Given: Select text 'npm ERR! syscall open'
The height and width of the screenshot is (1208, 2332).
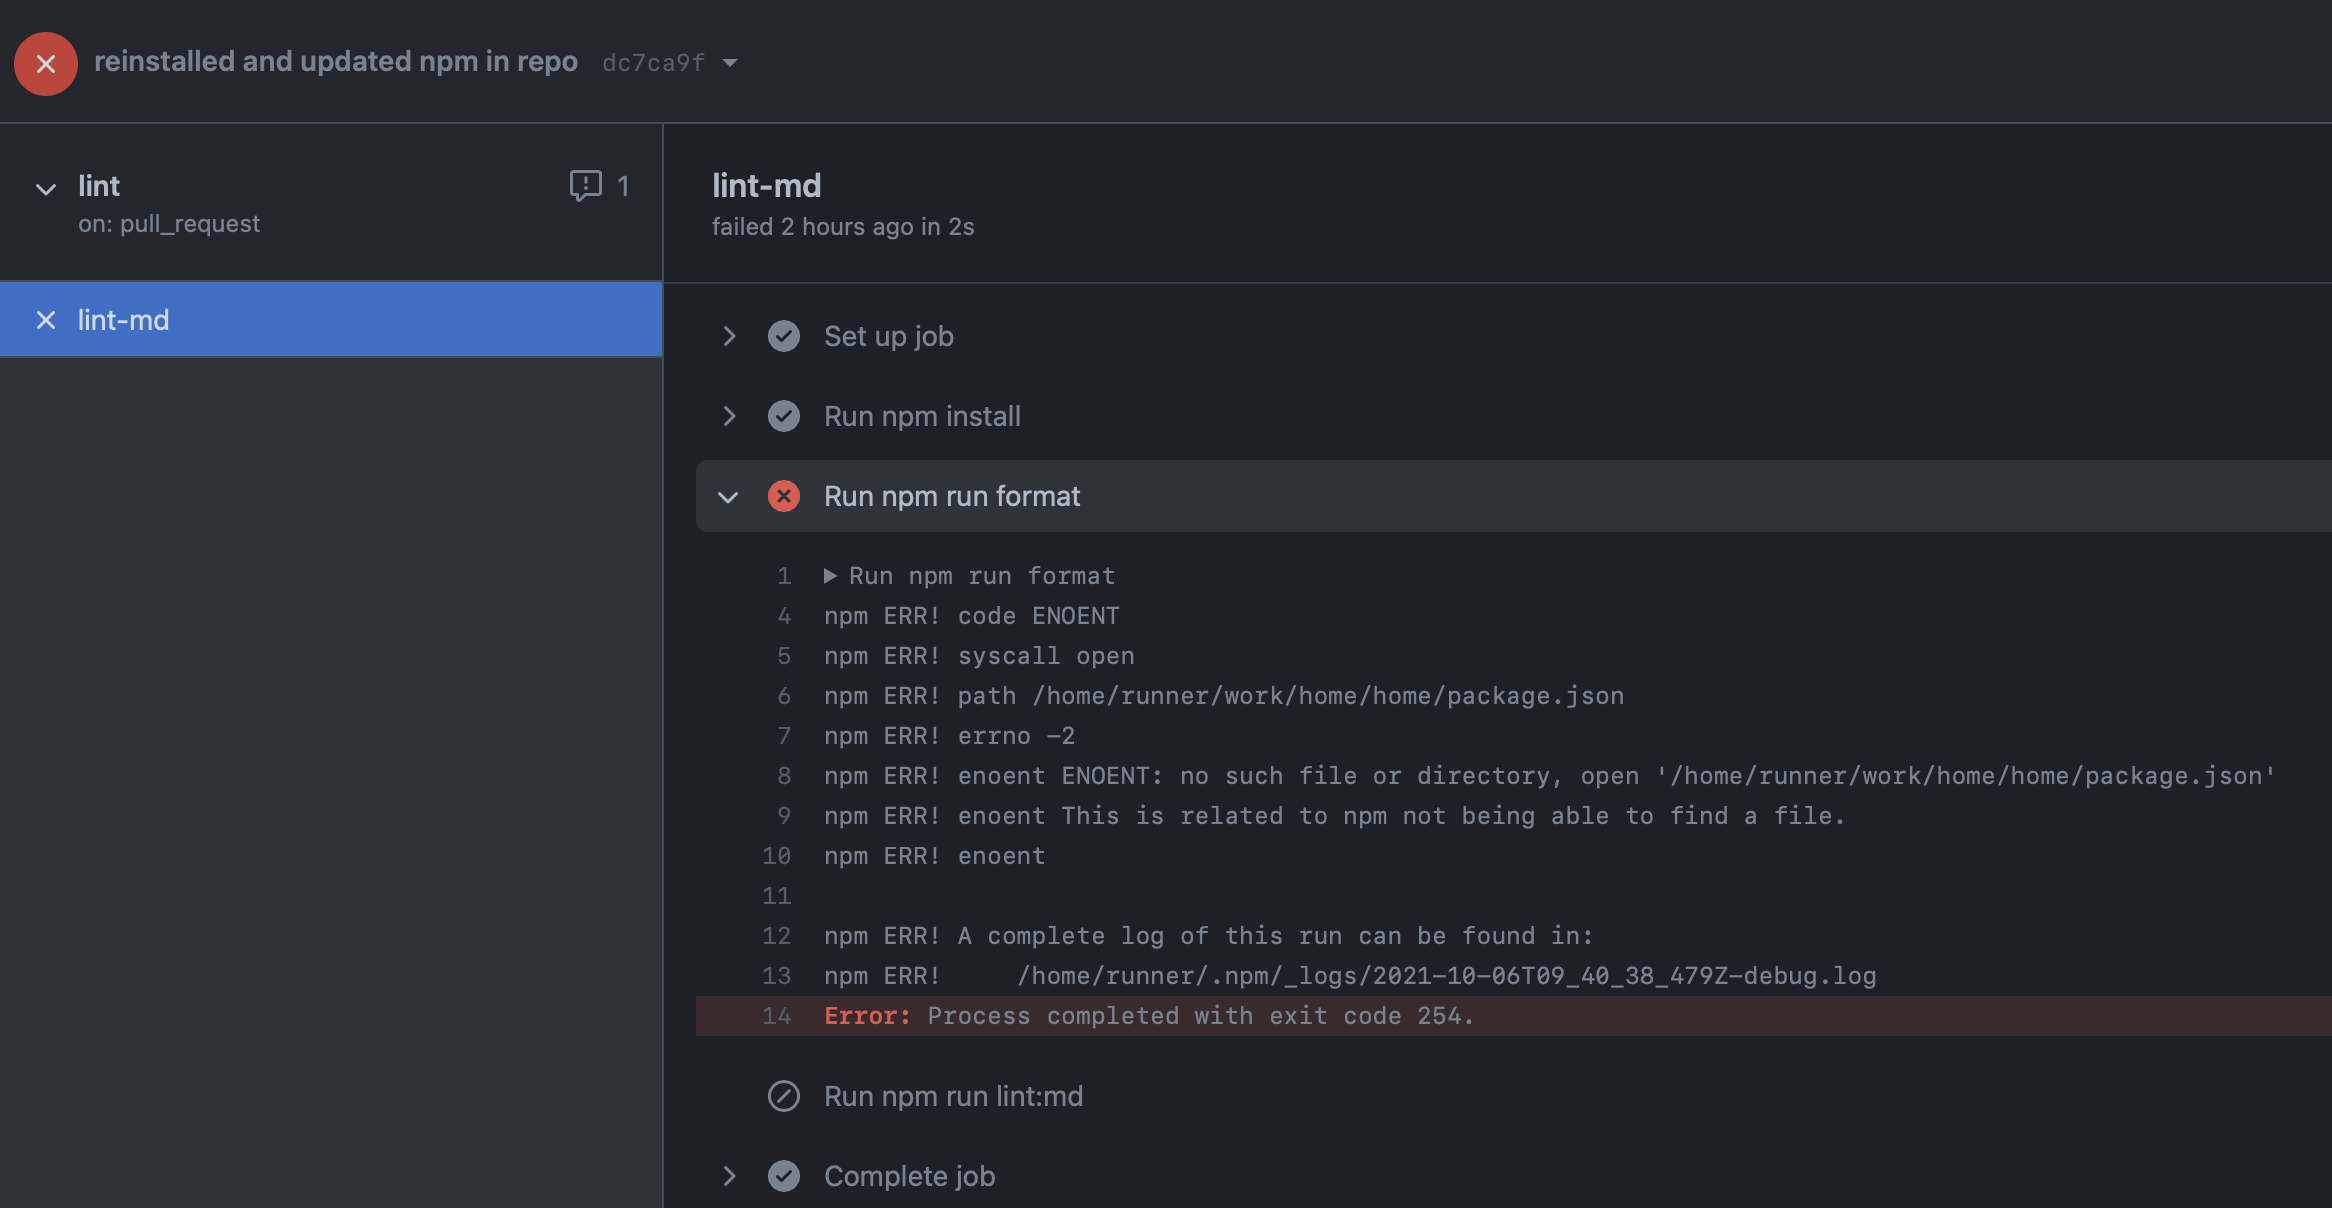Looking at the screenshot, I should click(x=979, y=656).
